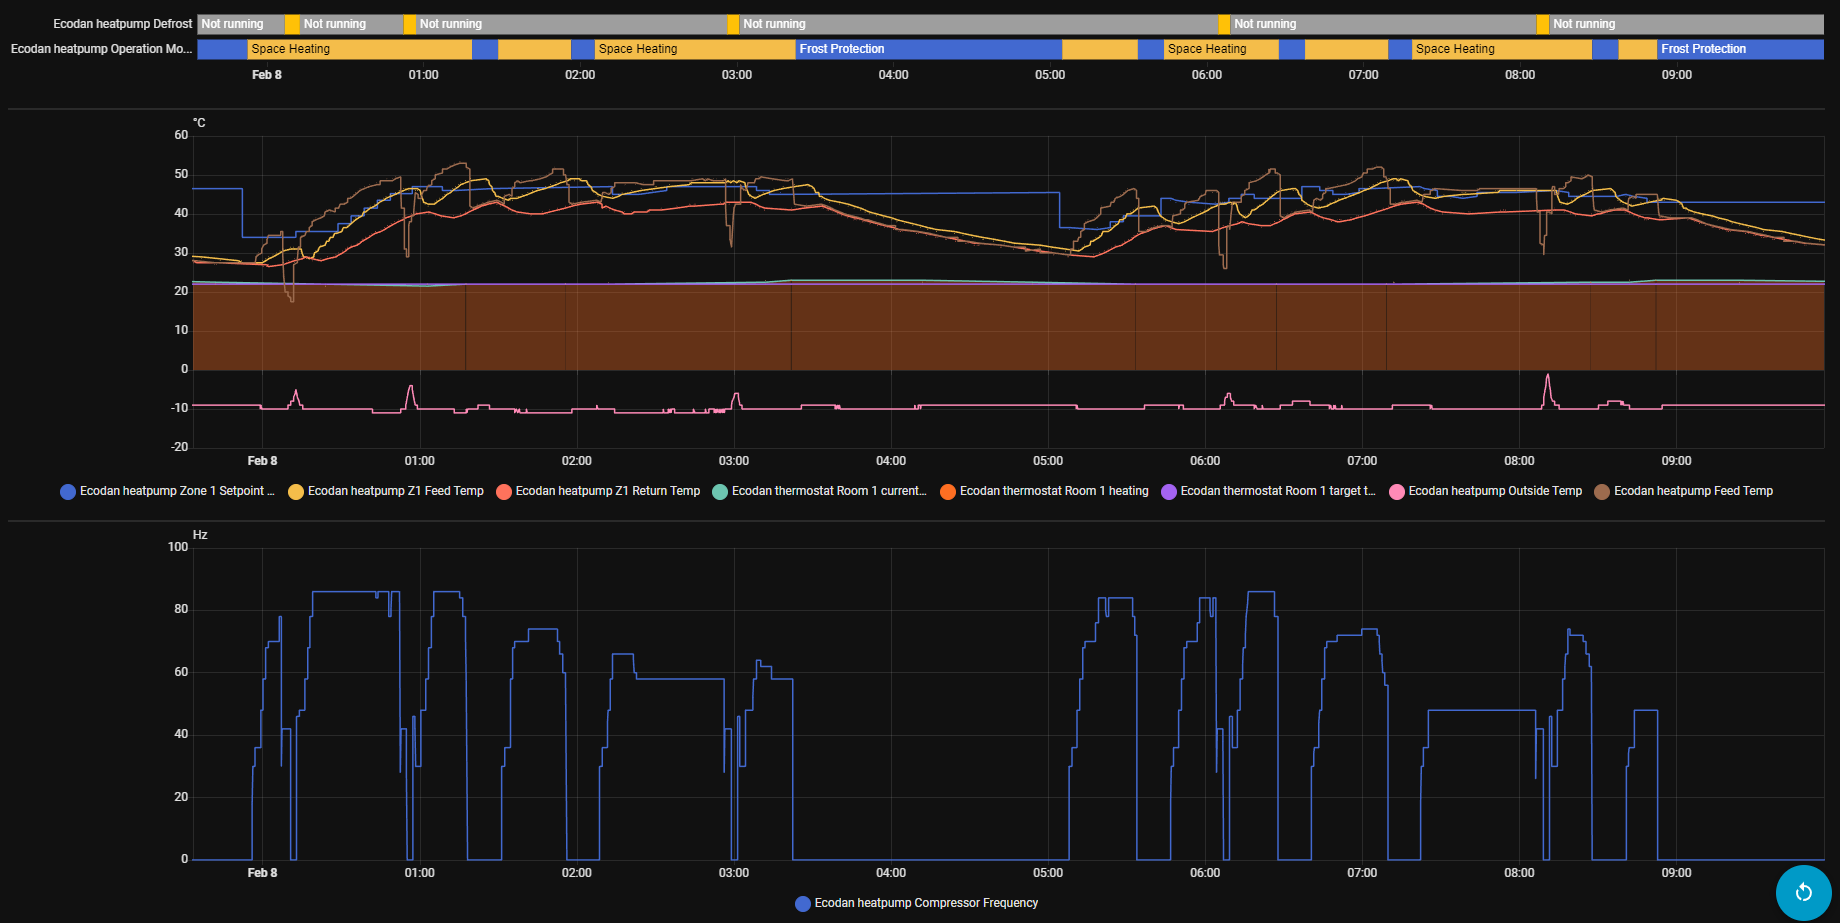Hide the brown Ecodan heatpump Feed Temp series
This screenshot has width=1840, height=923.
point(1692,491)
